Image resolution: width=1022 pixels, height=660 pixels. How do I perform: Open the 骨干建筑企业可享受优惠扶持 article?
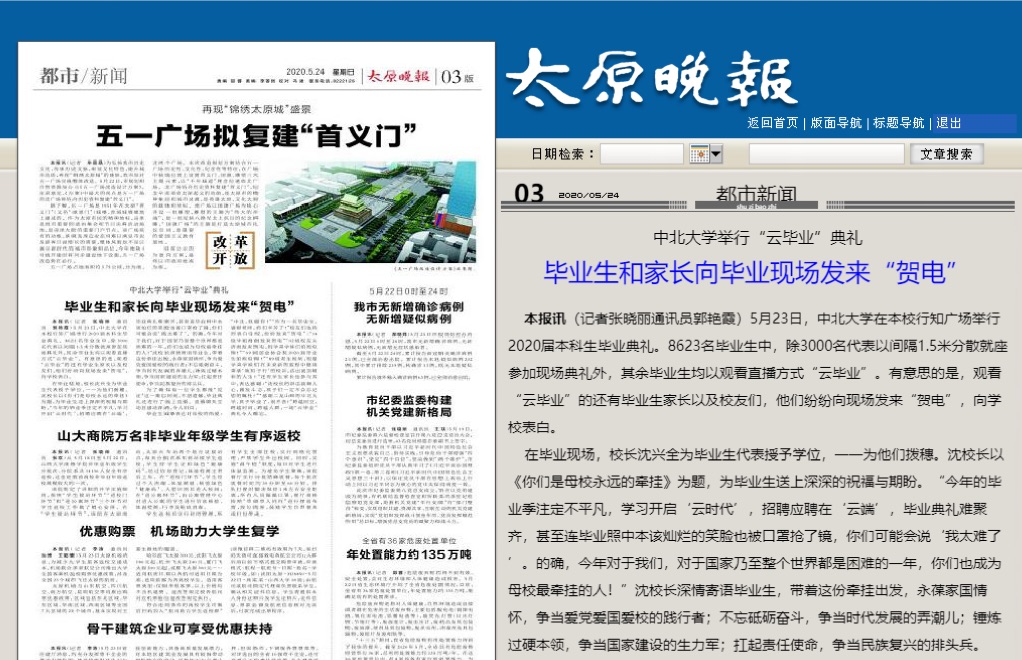179,628
